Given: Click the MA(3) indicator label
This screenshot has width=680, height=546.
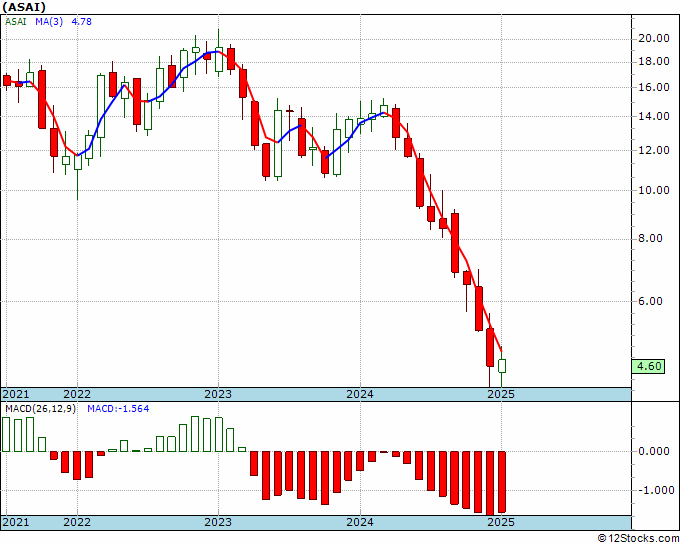Looking at the screenshot, I should pyautogui.click(x=49, y=22).
